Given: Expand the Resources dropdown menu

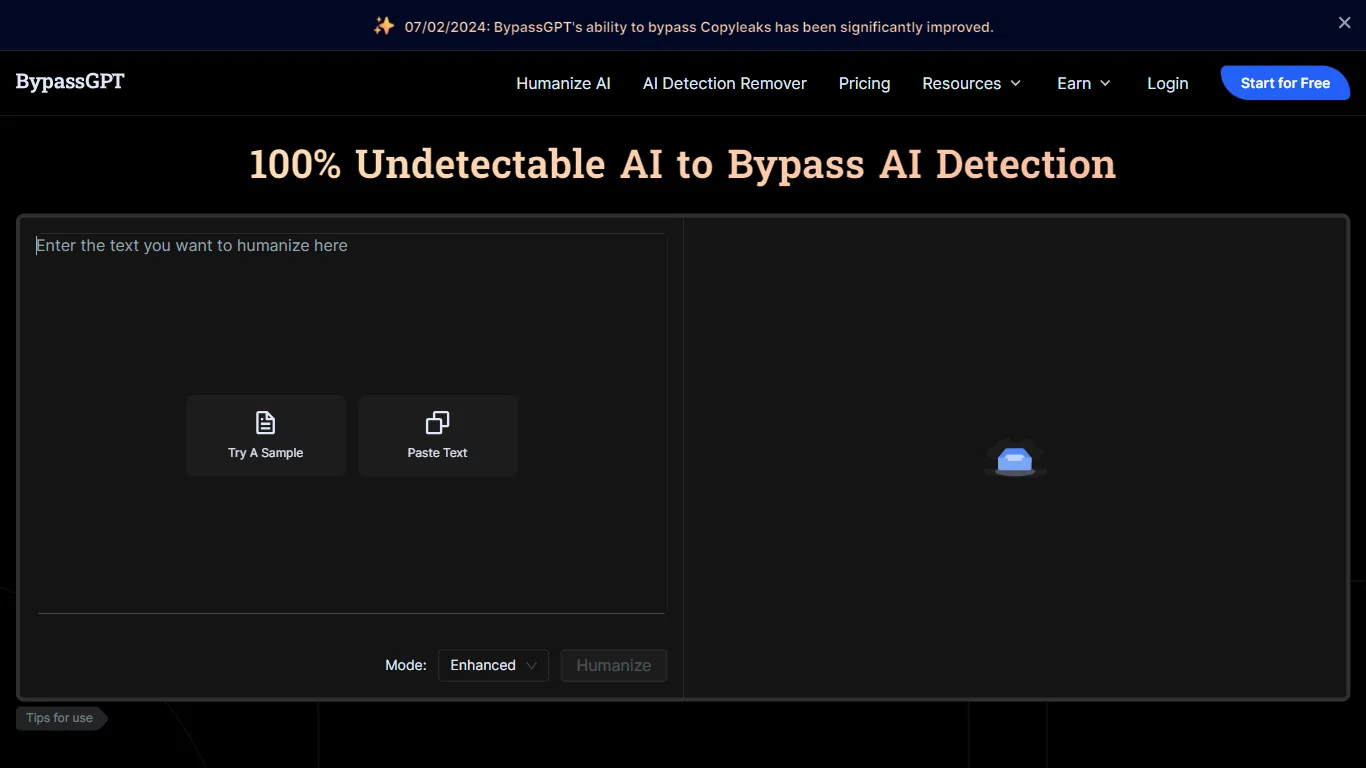Looking at the screenshot, I should pyautogui.click(x=971, y=83).
